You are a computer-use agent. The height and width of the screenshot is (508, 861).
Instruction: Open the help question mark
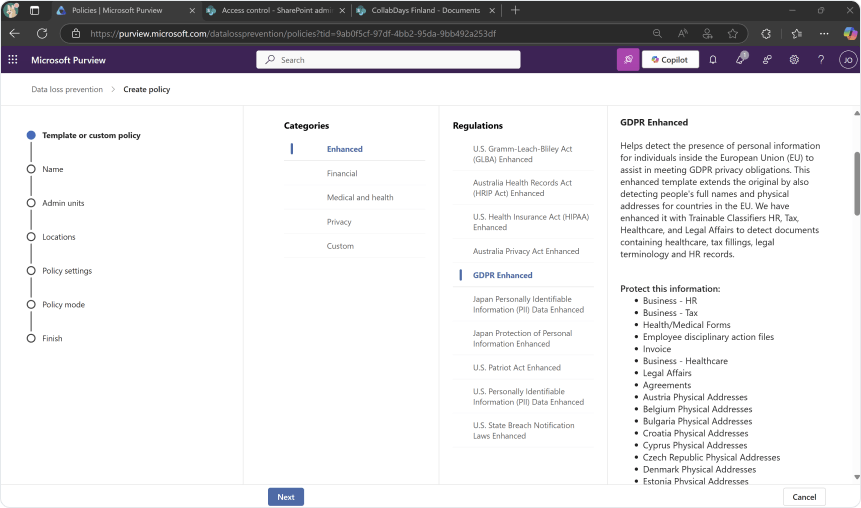[821, 59]
